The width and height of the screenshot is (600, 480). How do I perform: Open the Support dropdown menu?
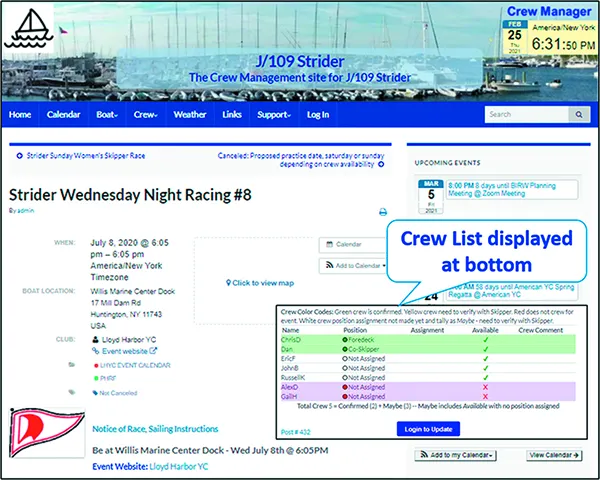(273, 115)
